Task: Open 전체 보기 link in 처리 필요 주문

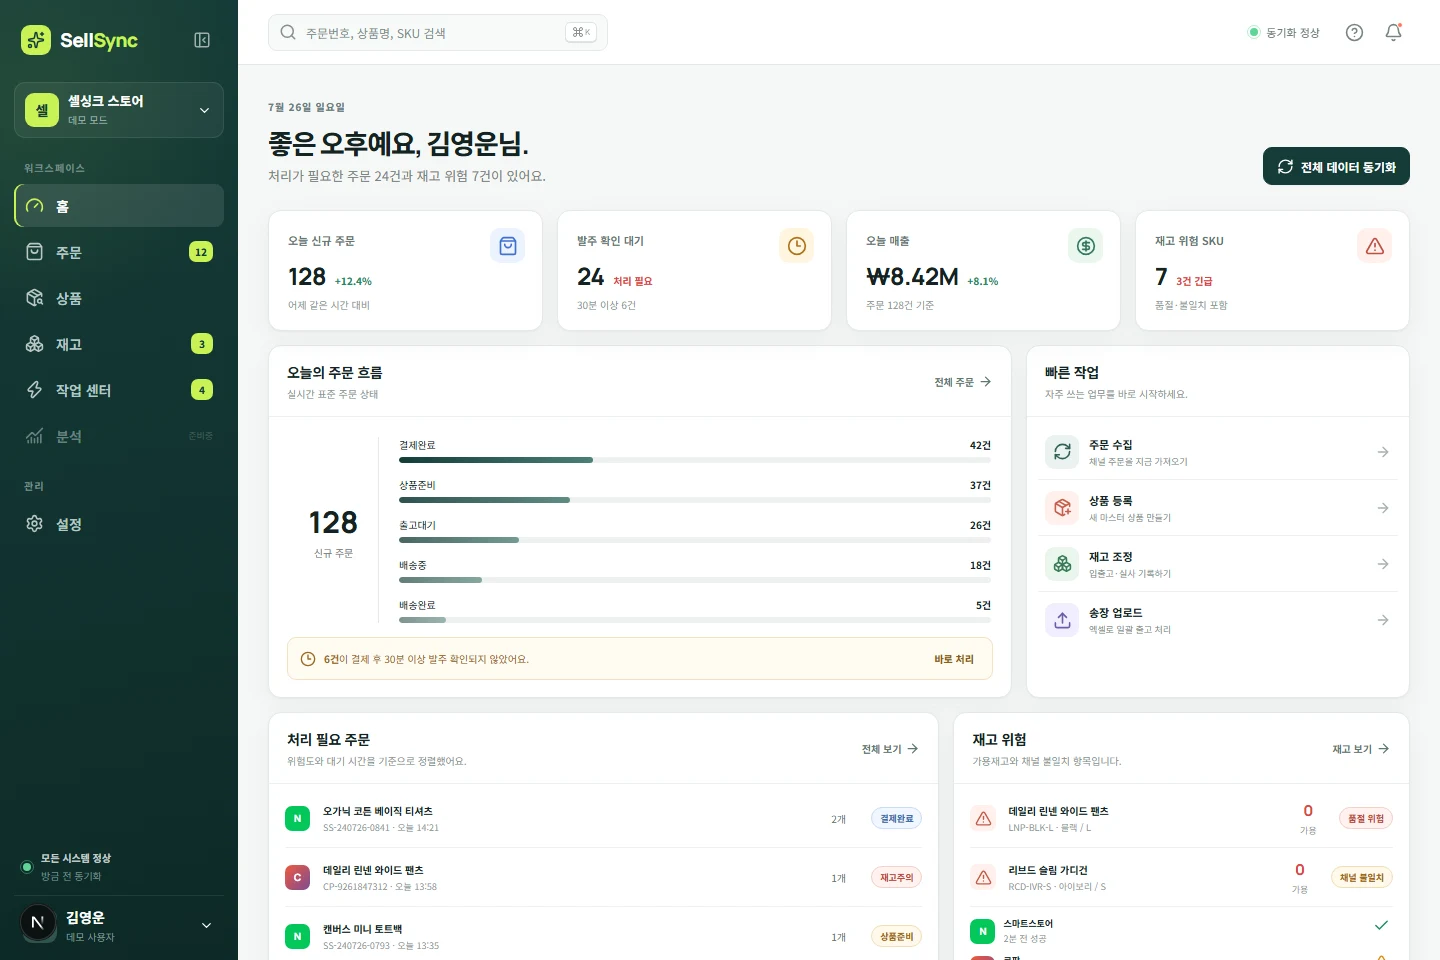Action: click(x=890, y=749)
